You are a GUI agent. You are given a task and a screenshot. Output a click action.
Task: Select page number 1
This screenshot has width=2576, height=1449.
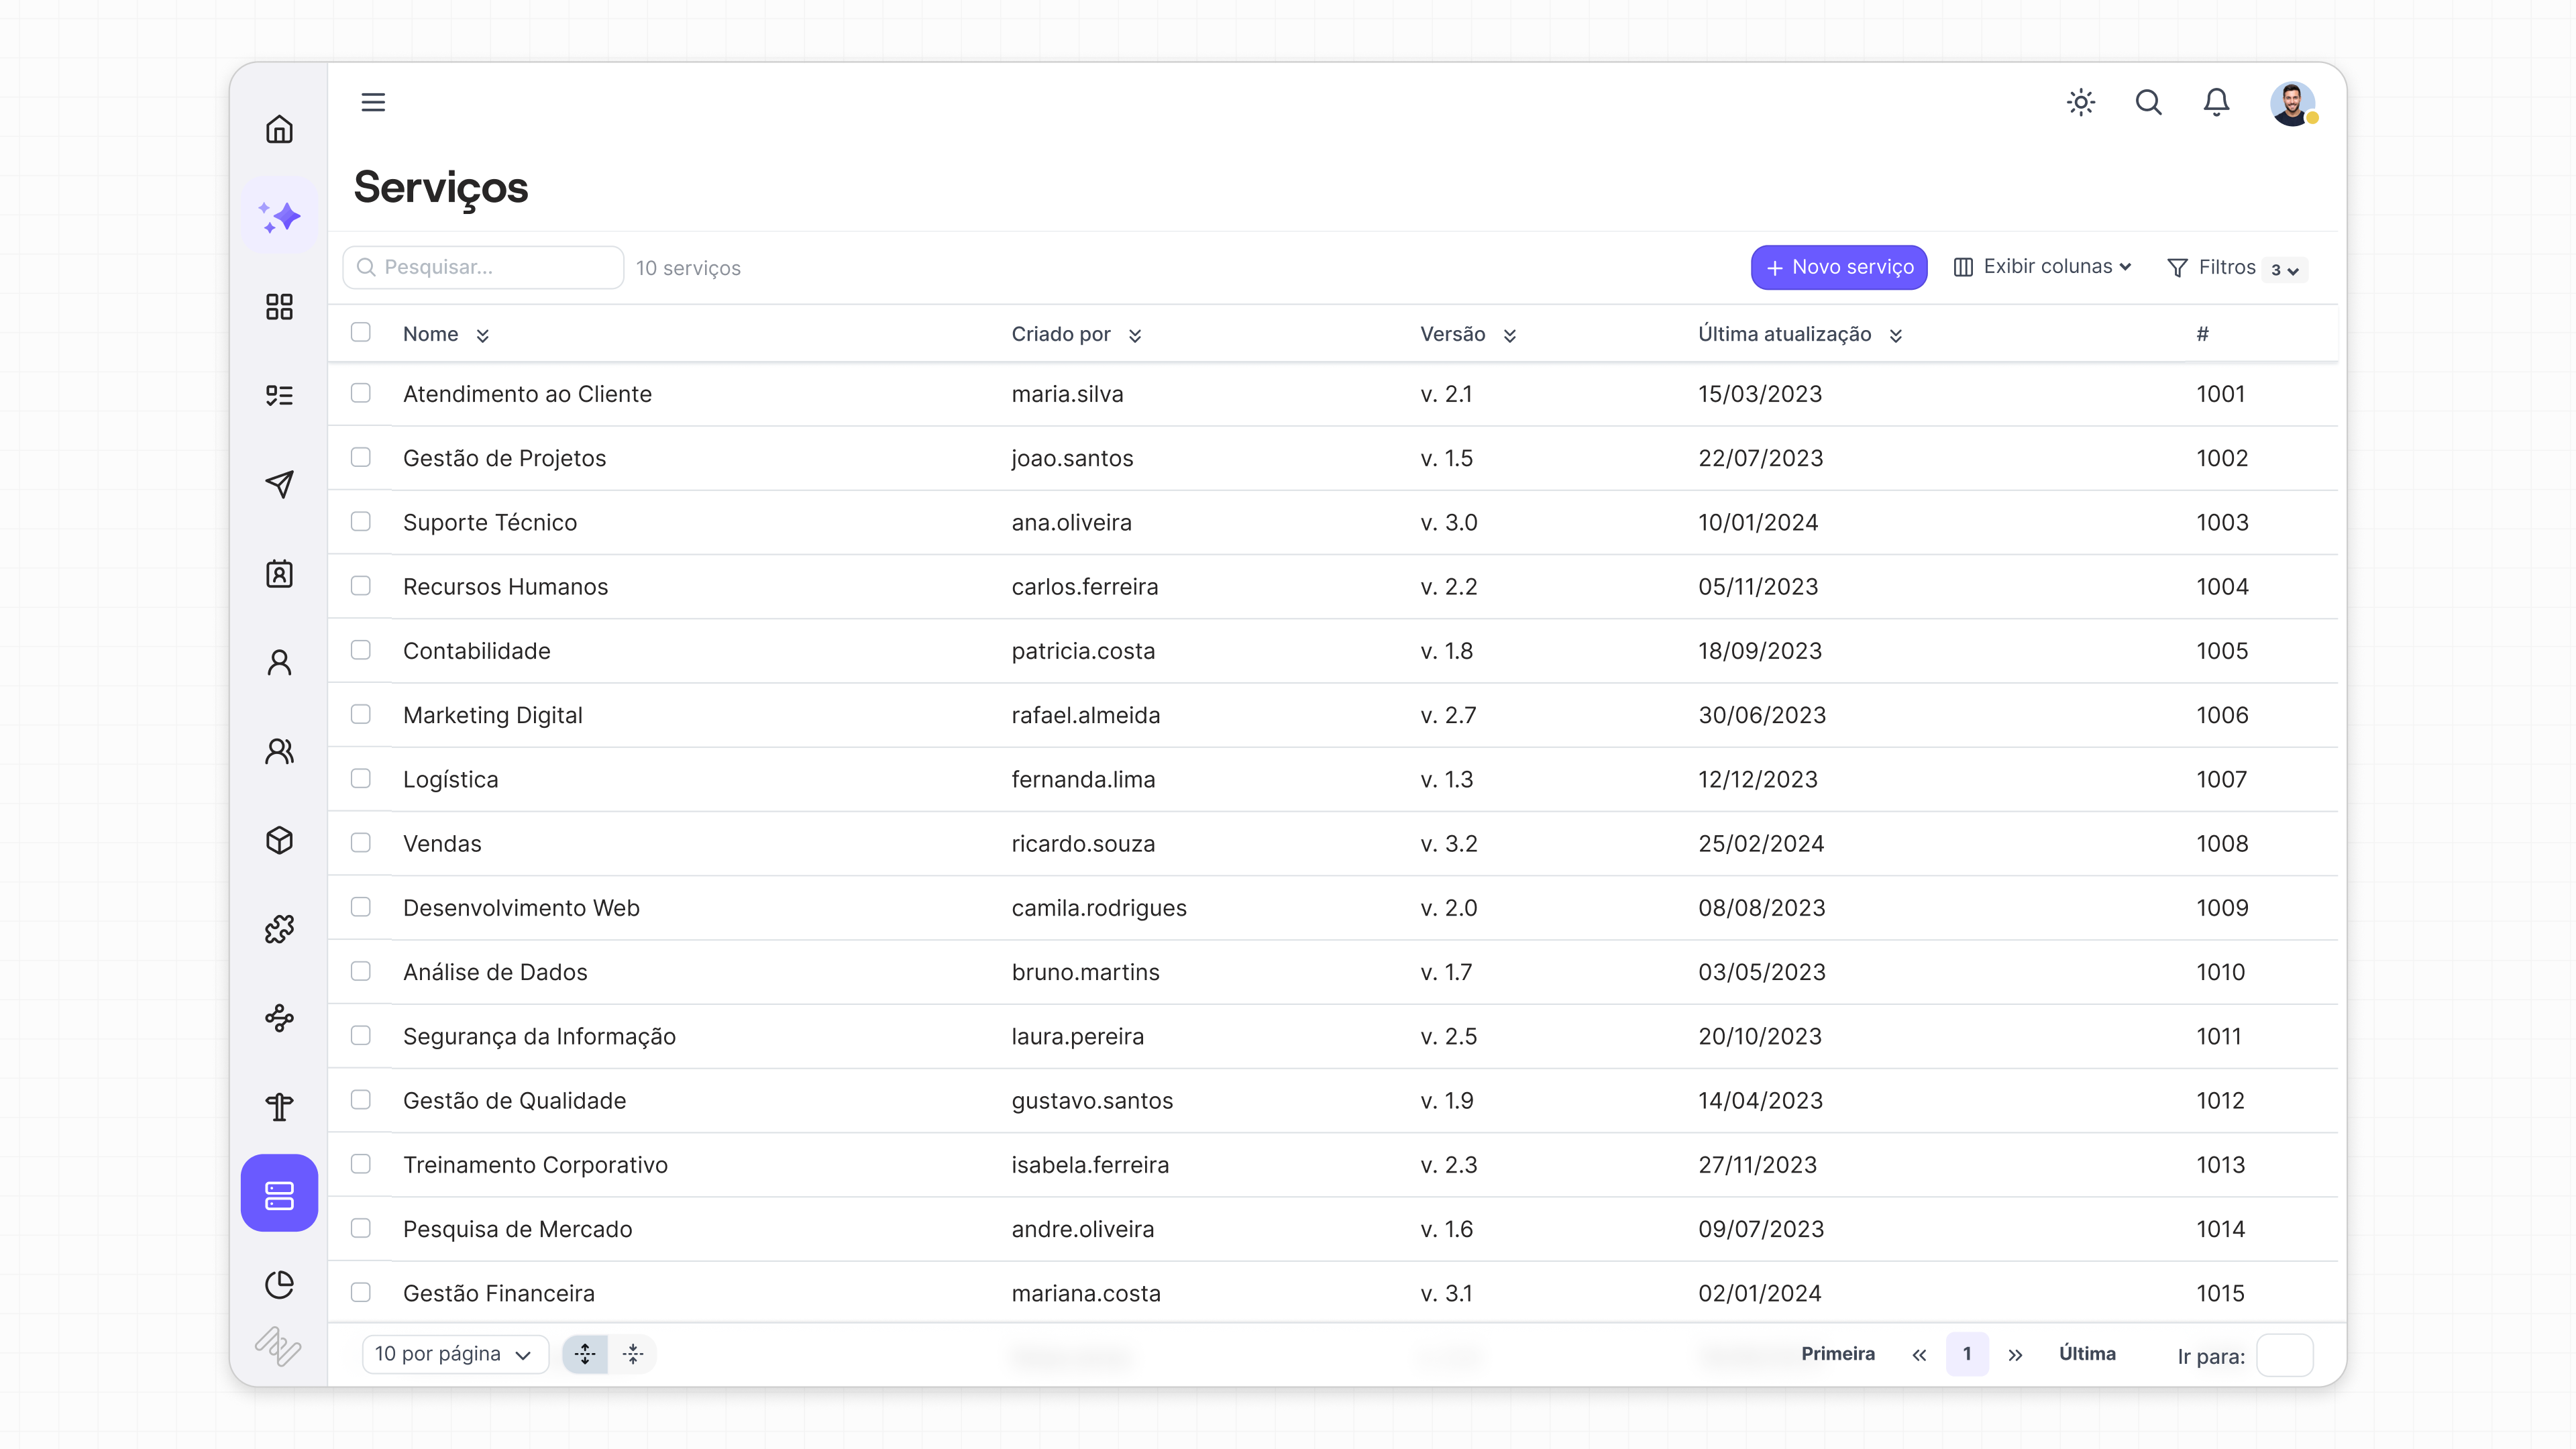click(x=1967, y=1354)
